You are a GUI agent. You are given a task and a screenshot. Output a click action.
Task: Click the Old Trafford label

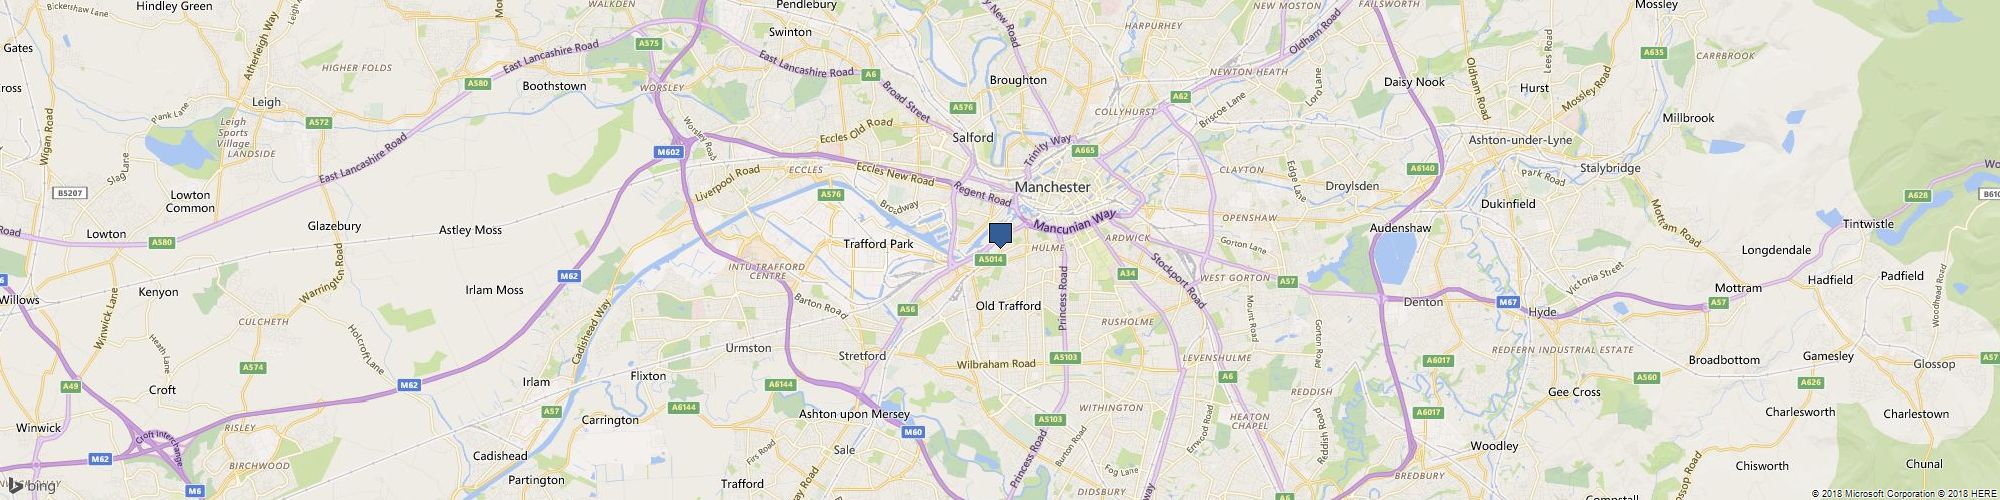[x=1008, y=306]
